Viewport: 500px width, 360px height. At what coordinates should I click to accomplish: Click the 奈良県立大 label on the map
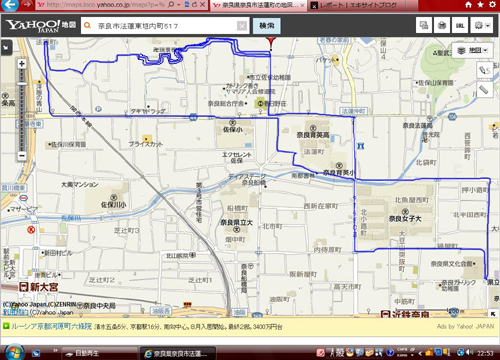[x=236, y=222]
